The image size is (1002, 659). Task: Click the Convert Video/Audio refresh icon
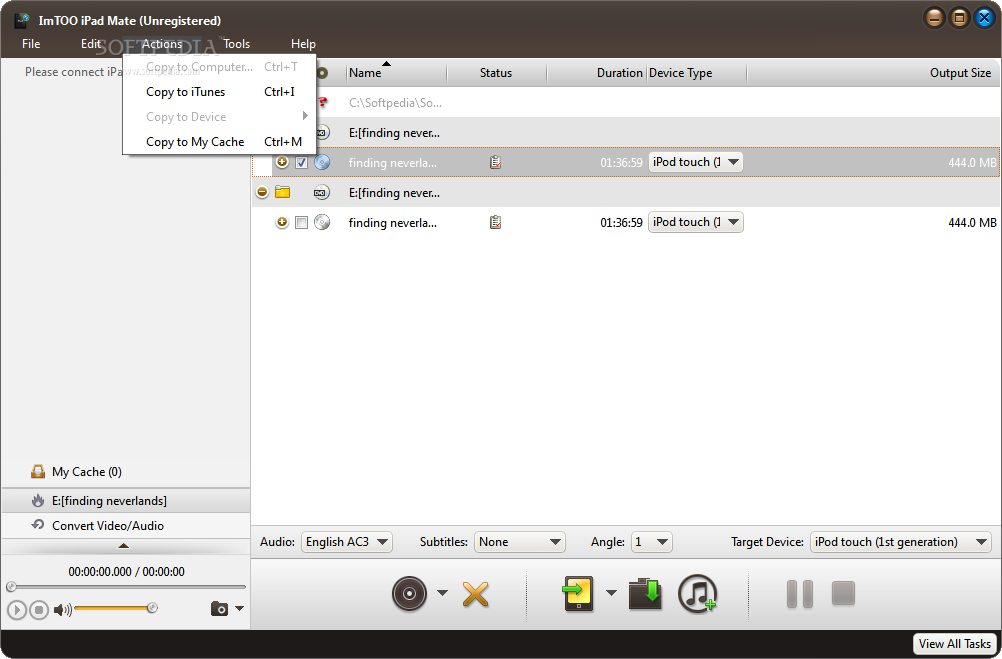click(x=38, y=525)
